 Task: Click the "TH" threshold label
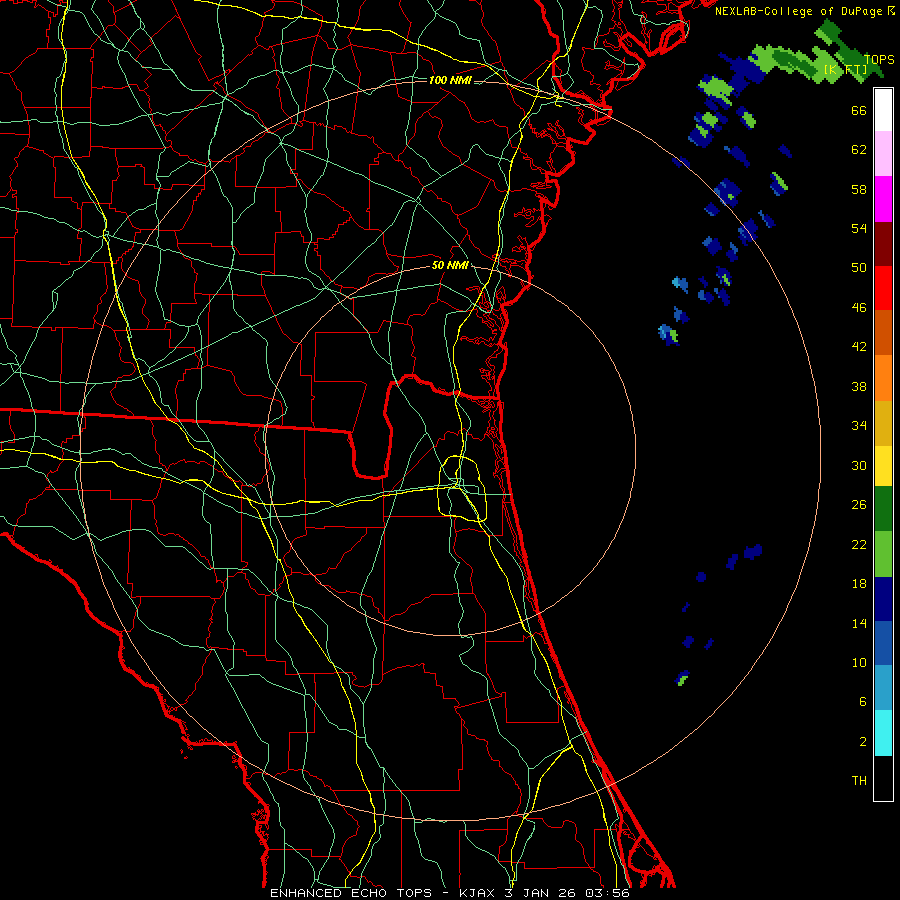coord(859,781)
